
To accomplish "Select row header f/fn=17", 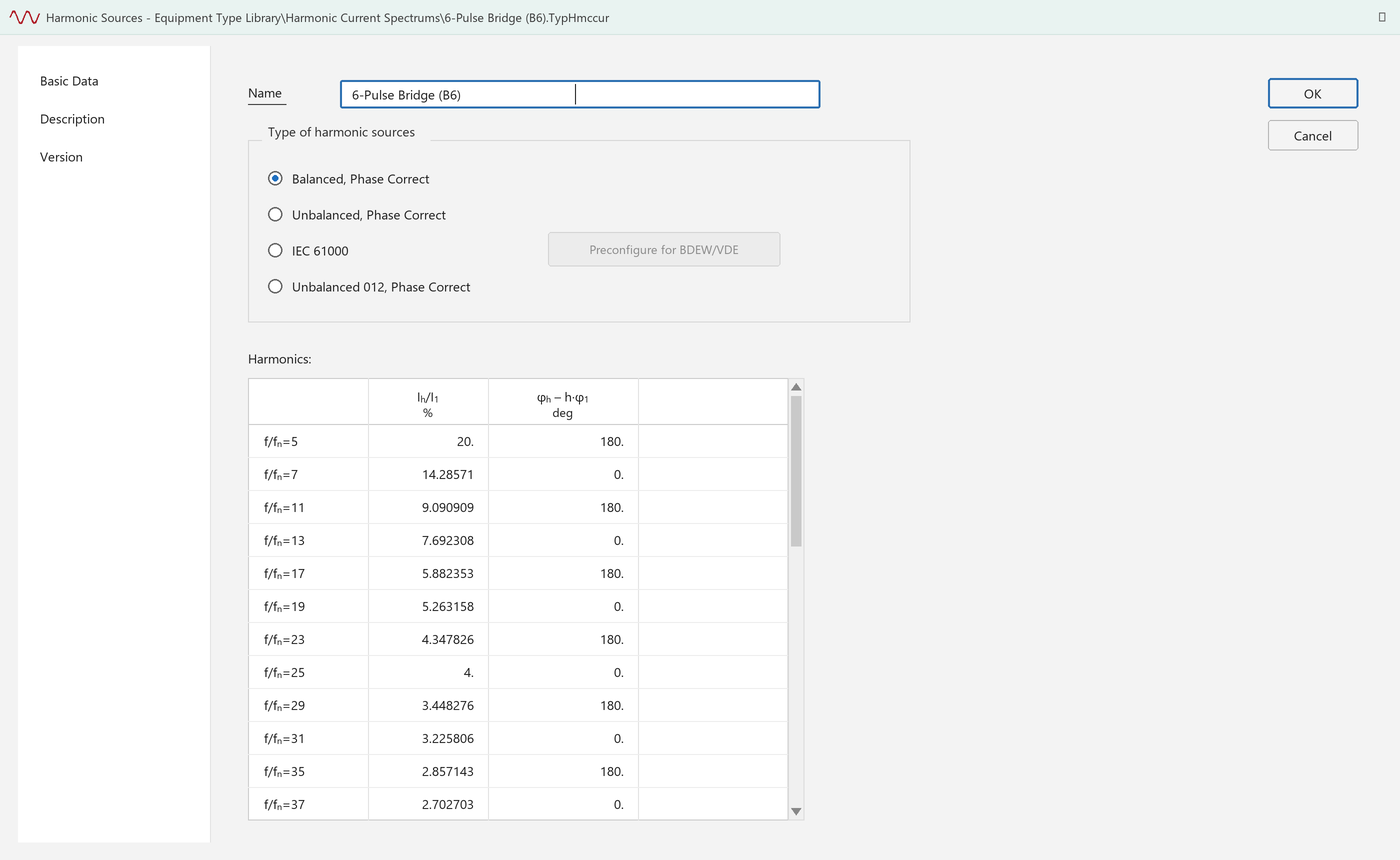I will pyautogui.click(x=308, y=573).
